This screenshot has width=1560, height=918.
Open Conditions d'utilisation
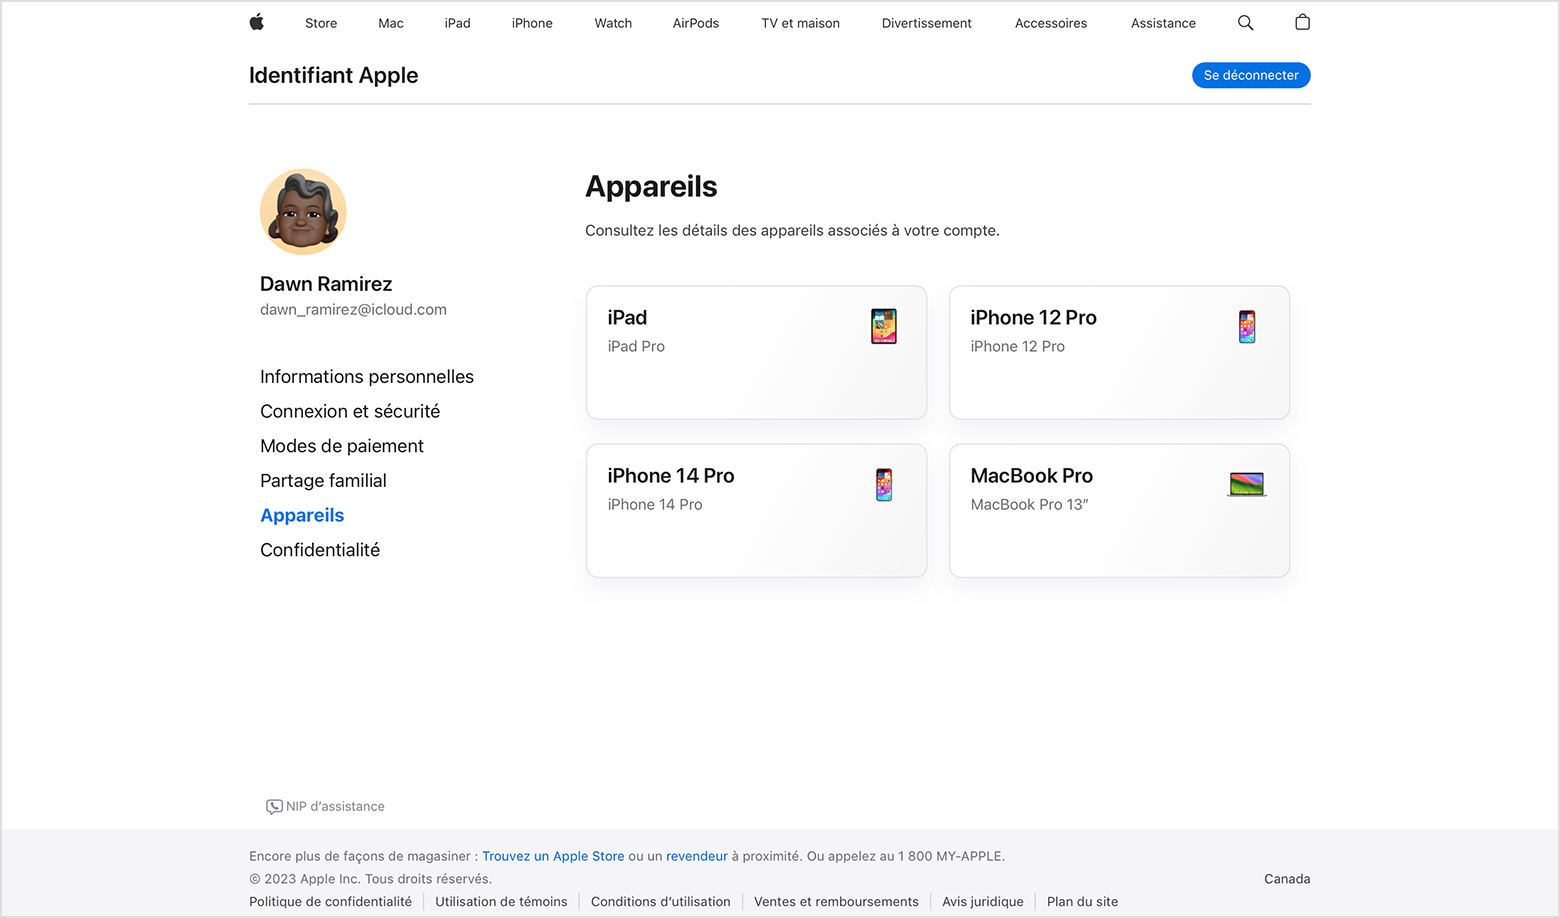pos(661,902)
